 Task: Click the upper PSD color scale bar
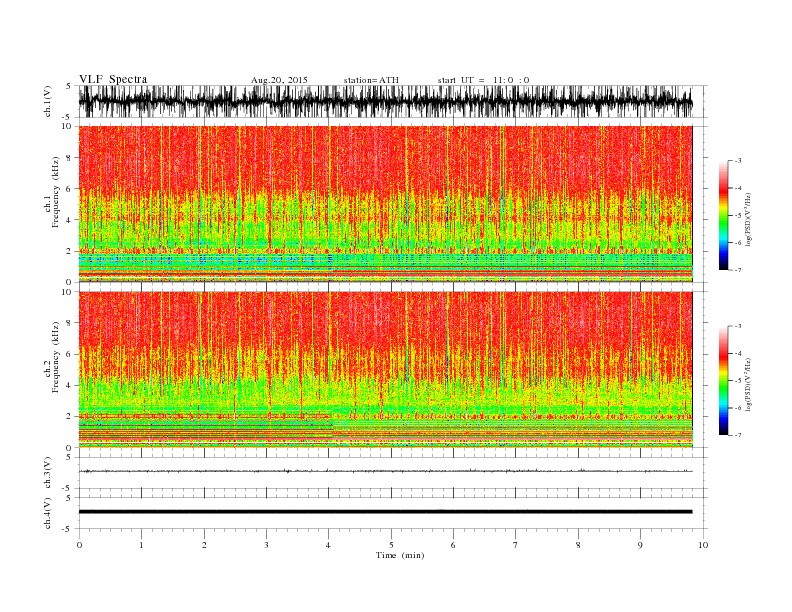(723, 215)
